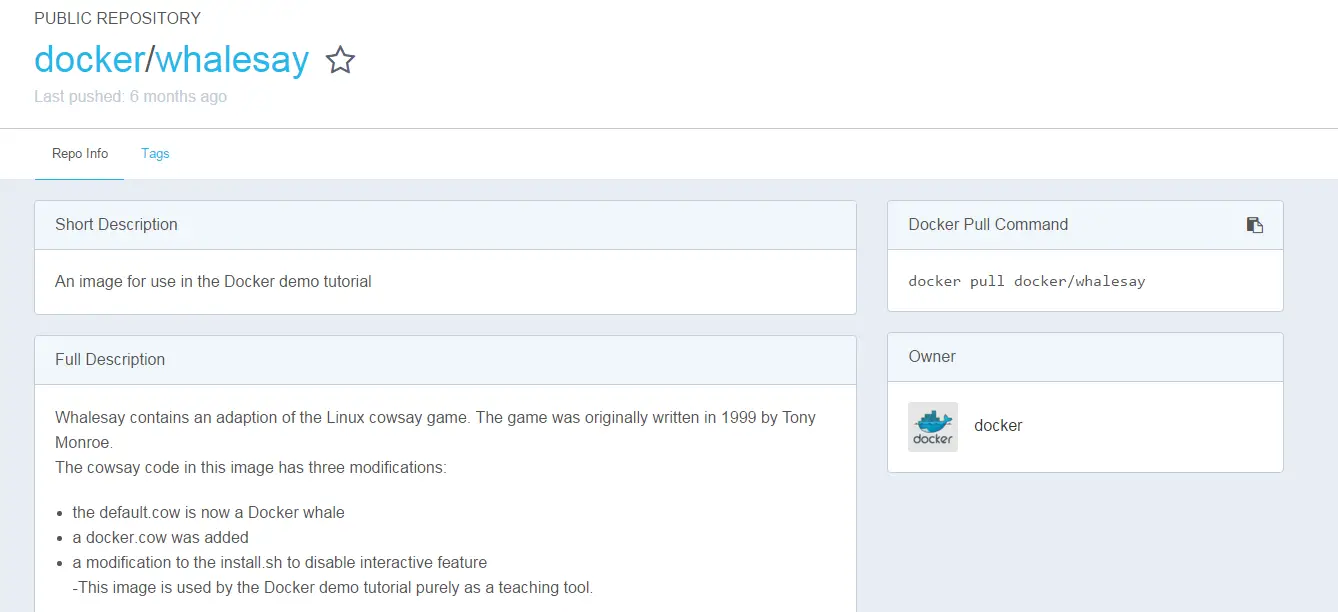Screen dimensions: 1338x612
Task: Click the Short Description heading
Action: point(116,225)
